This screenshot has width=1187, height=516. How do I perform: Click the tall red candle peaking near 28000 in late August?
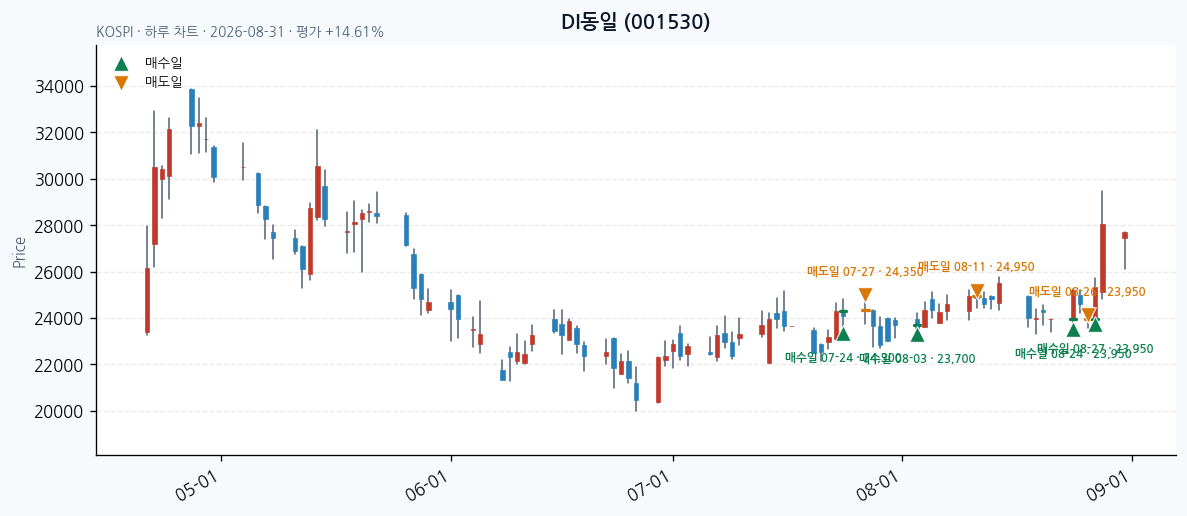[1102, 257]
